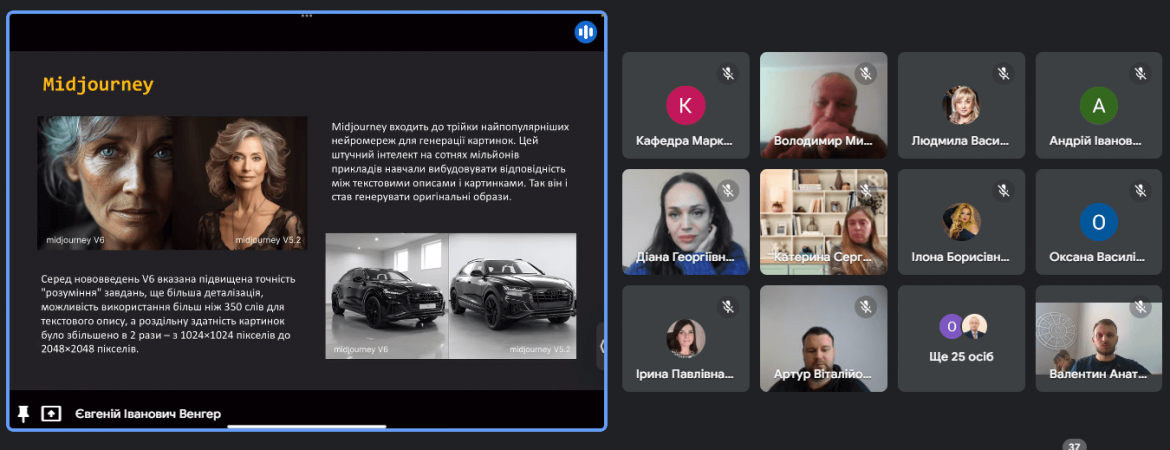Screen dimensions: 1170x450
Task: Click the blue audio indicator on the presentation tile
Action: coord(586,32)
